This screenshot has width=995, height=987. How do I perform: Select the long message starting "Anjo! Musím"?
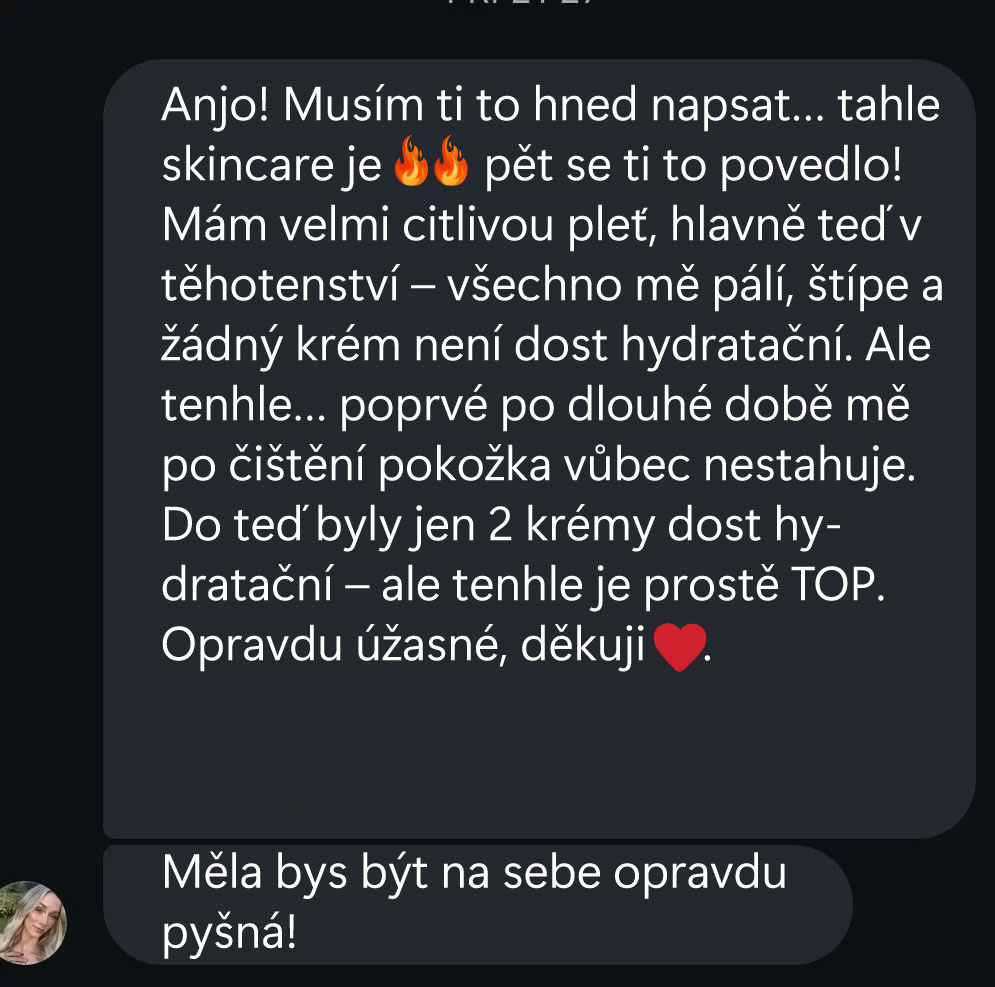pos(539,449)
